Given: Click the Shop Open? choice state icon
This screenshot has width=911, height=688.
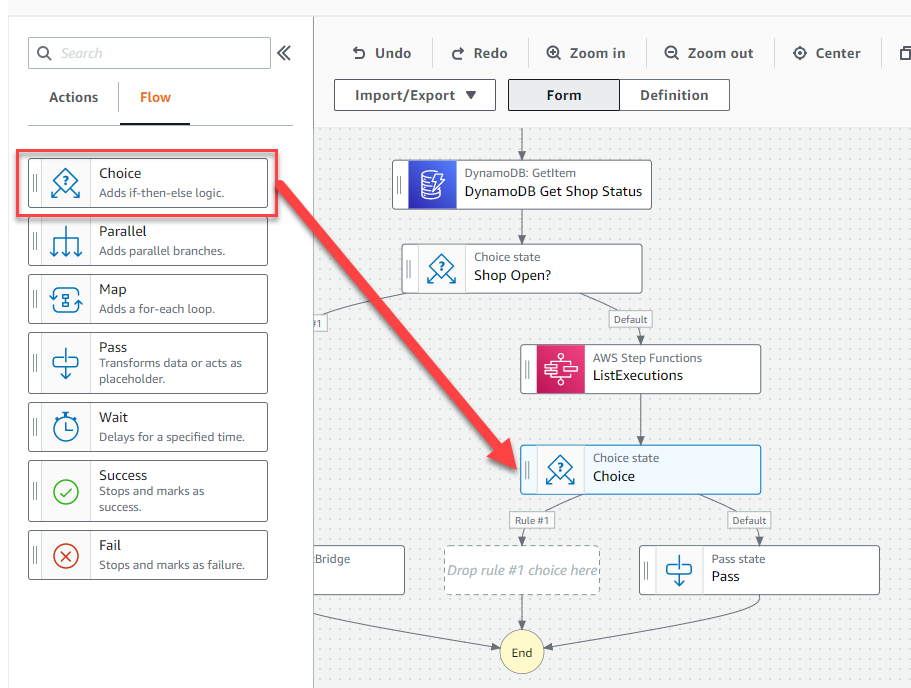Looking at the screenshot, I should coord(442,268).
